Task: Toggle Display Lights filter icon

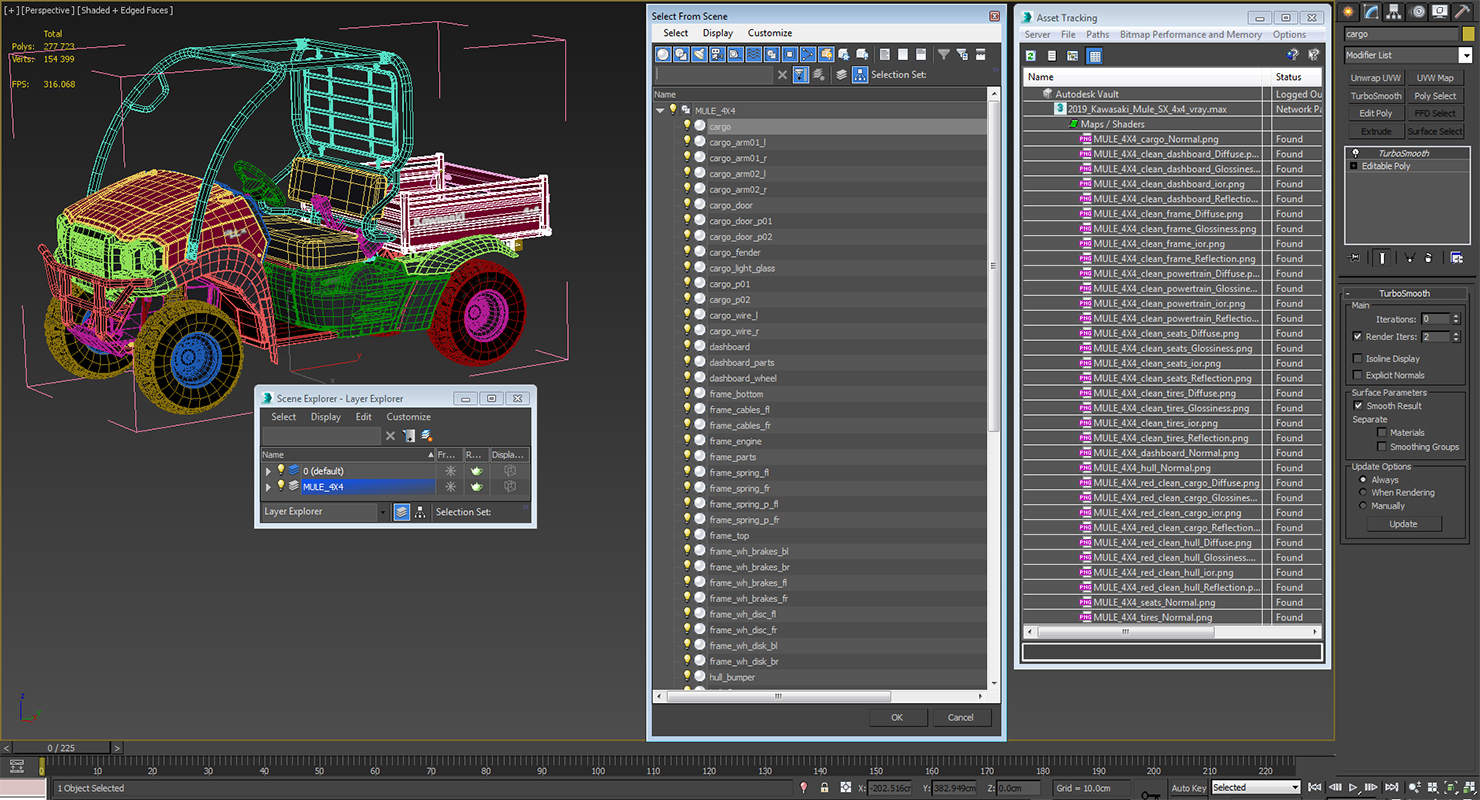Action: [699, 54]
